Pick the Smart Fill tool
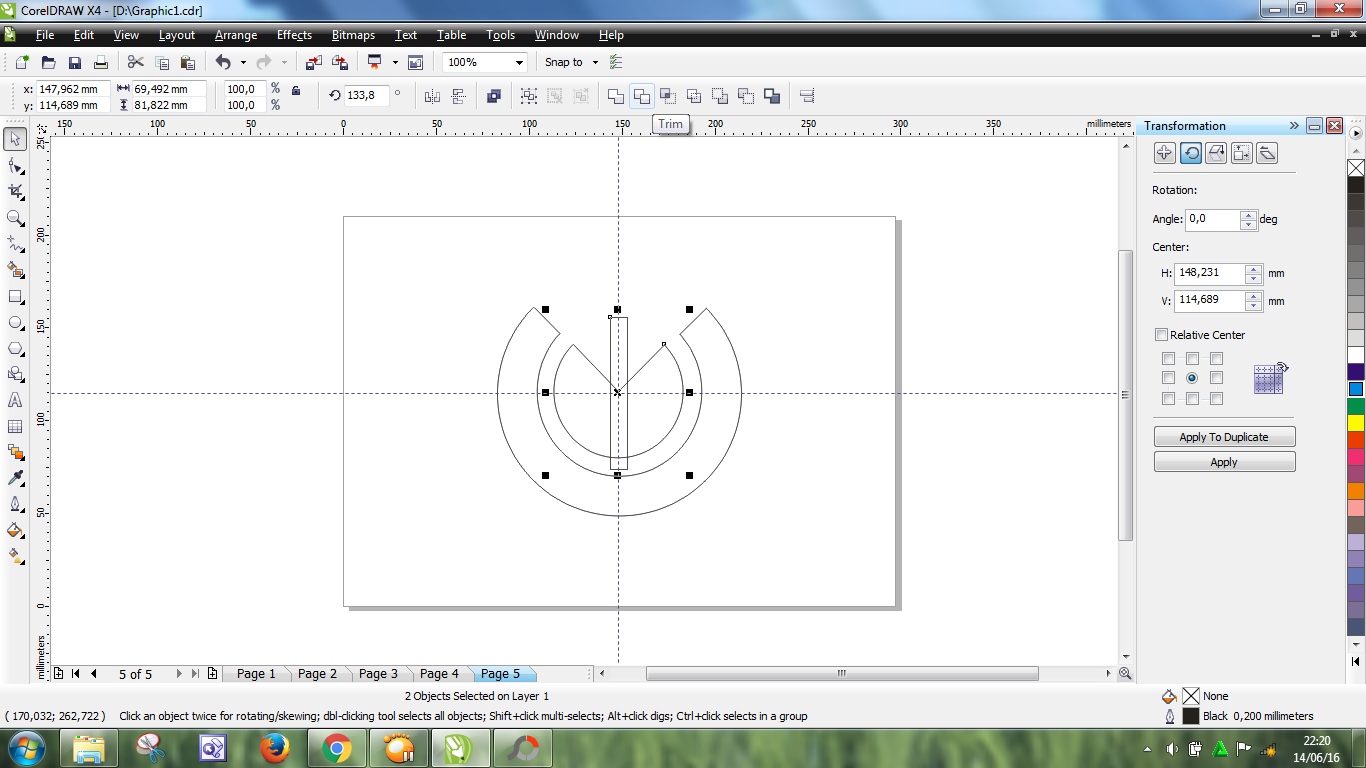1366x768 pixels. (15, 270)
